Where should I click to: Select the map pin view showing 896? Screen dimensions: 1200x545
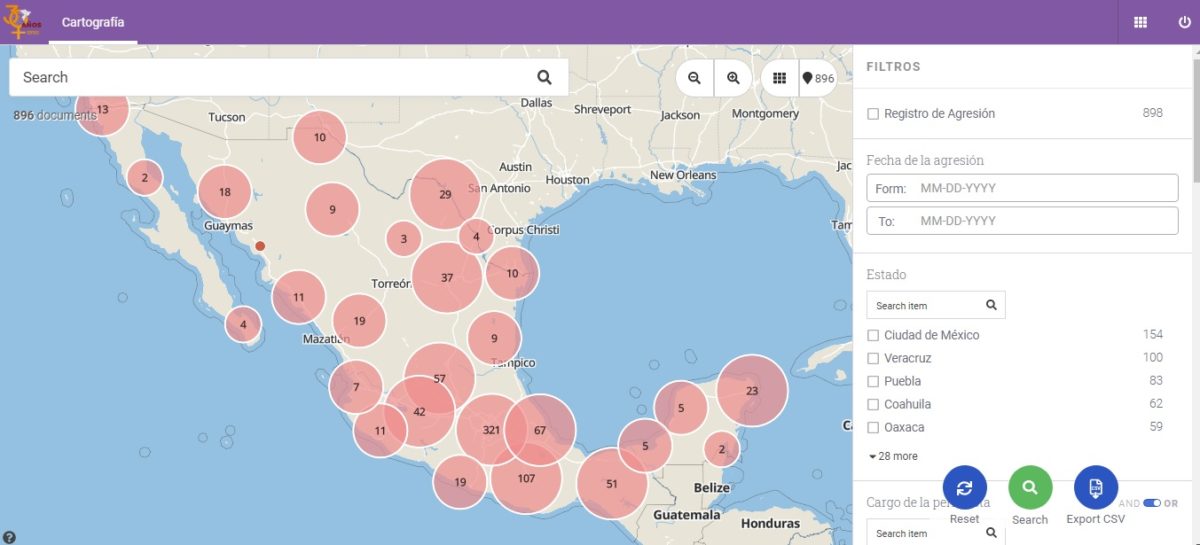(x=817, y=78)
